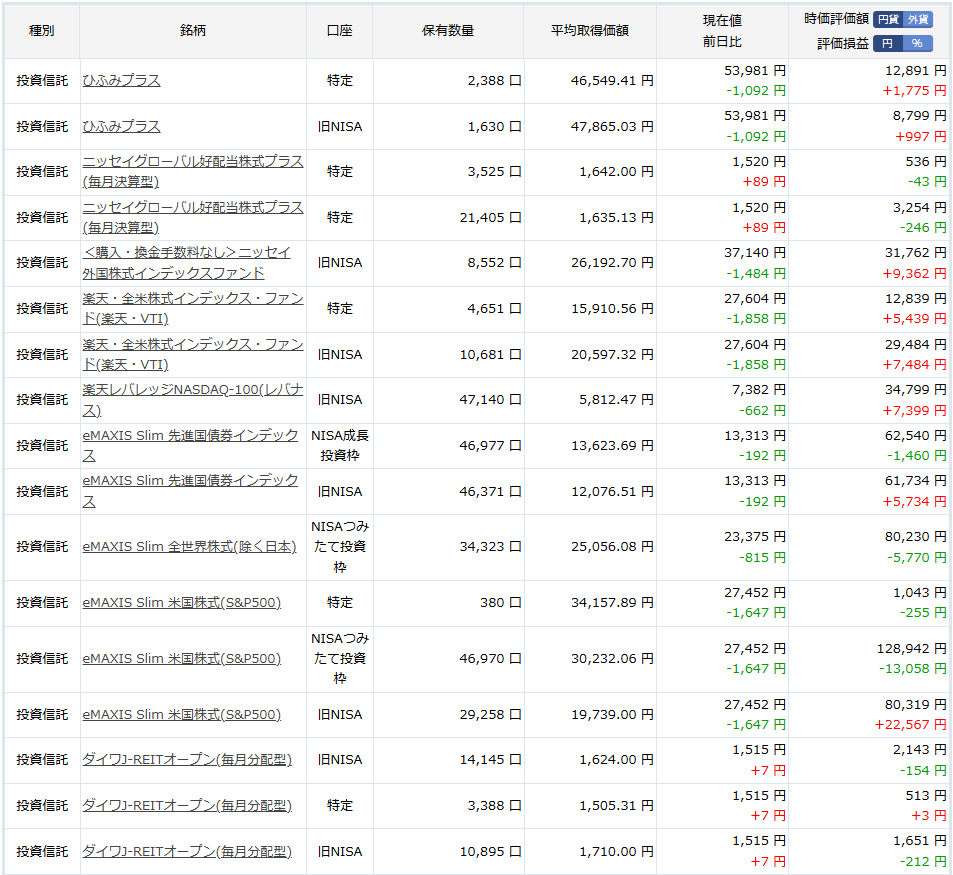
Task: Select valuation amount 34,799 円
Action: coord(916,390)
